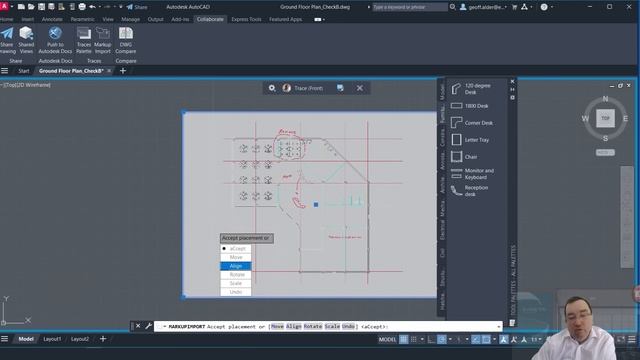Click the Save icon in quick access toolbar

pyautogui.click(x=41, y=7)
